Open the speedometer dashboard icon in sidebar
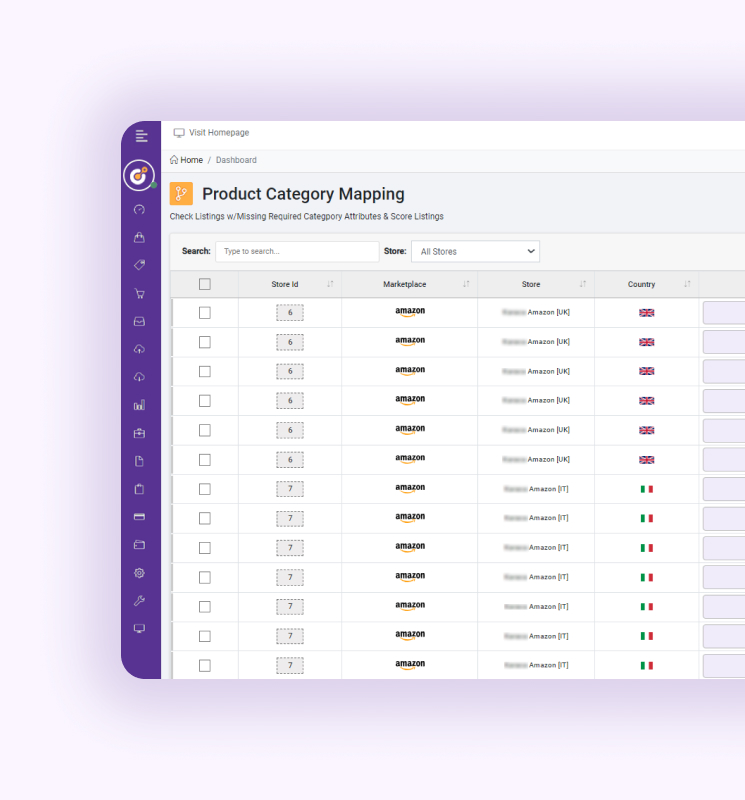This screenshot has height=800, width=745. coord(140,210)
